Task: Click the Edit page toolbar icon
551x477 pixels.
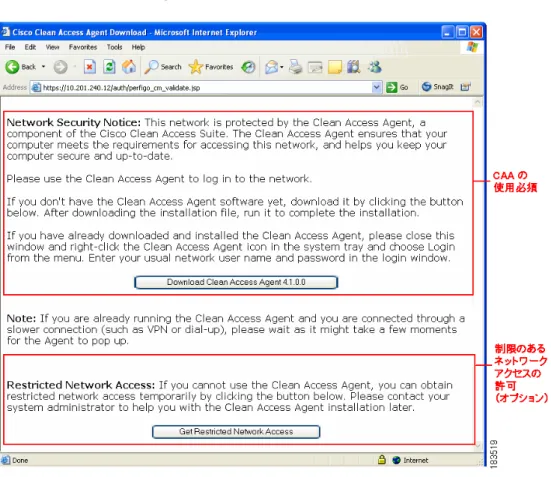Action: (x=315, y=67)
